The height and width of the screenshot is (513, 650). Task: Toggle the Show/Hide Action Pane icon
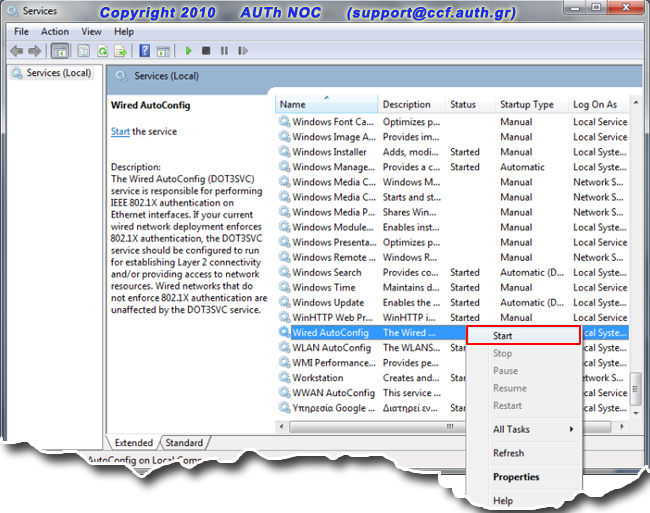click(163, 51)
